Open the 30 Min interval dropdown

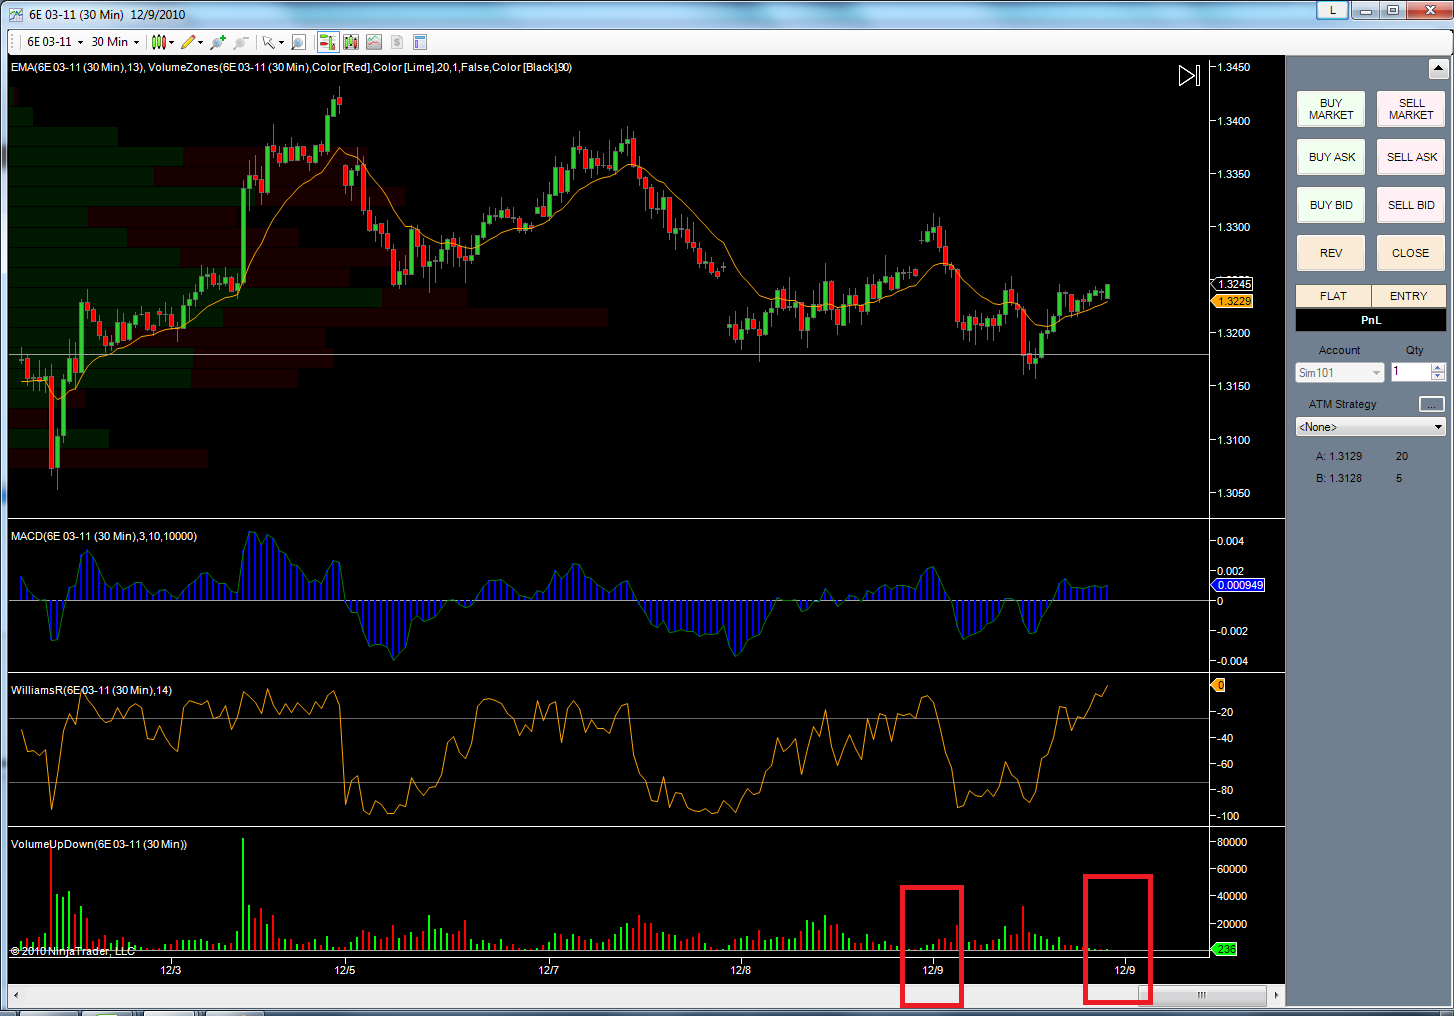click(115, 42)
